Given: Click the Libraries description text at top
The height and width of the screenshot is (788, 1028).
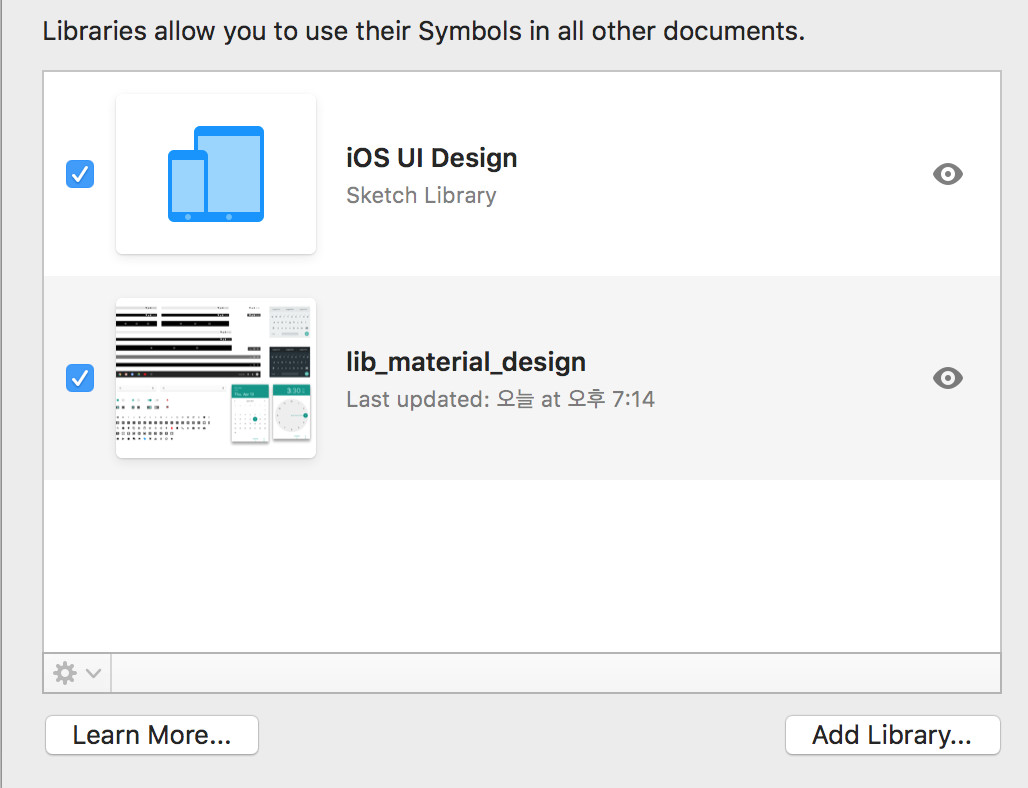Looking at the screenshot, I should 423,31.
